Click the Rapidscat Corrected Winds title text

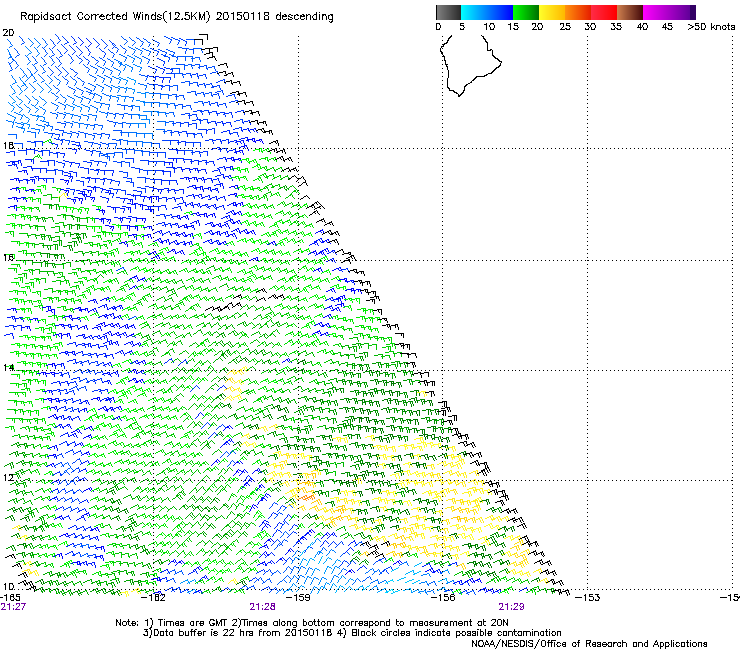(177, 16)
